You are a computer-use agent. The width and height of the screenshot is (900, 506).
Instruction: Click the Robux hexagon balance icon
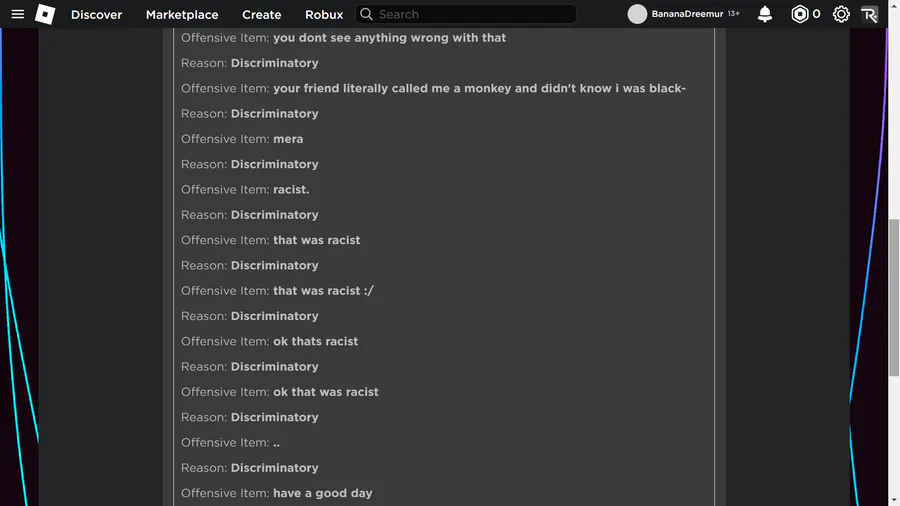pyautogui.click(x=799, y=14)
